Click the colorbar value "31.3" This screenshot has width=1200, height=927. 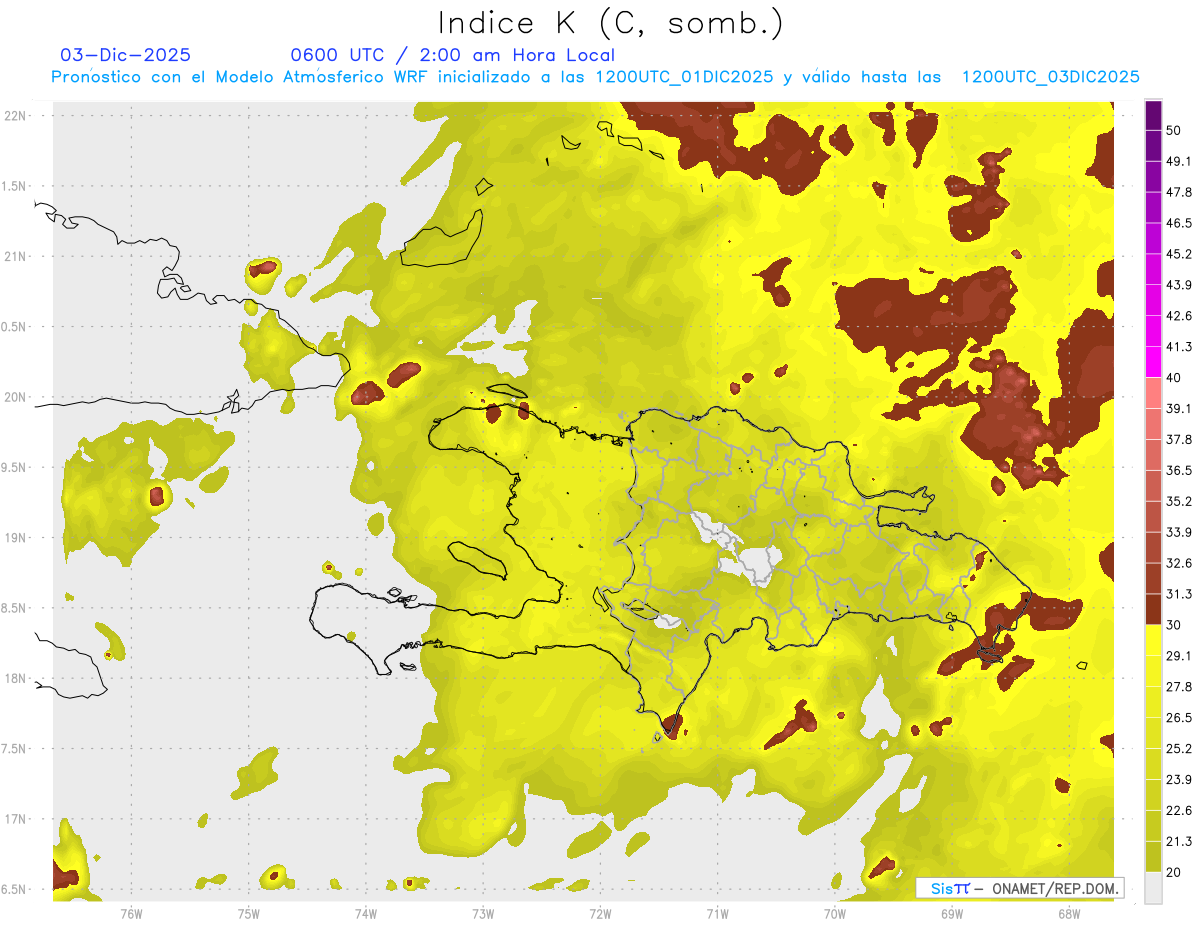tap(1179, 594)
